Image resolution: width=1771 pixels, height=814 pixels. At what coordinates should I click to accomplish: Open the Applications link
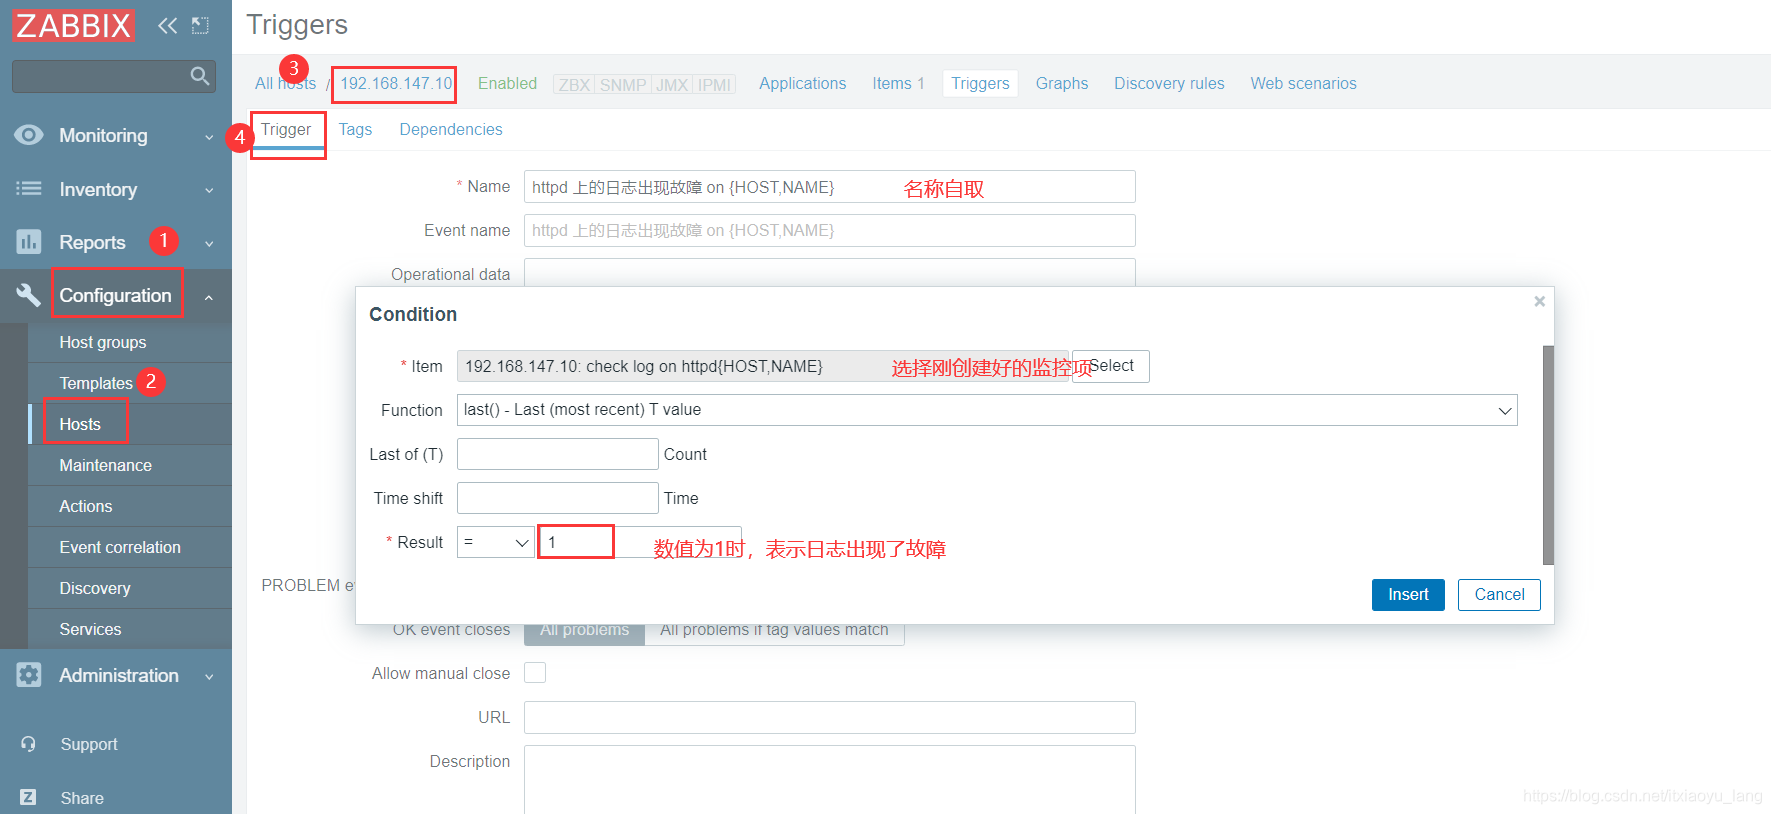click(802, 84)
